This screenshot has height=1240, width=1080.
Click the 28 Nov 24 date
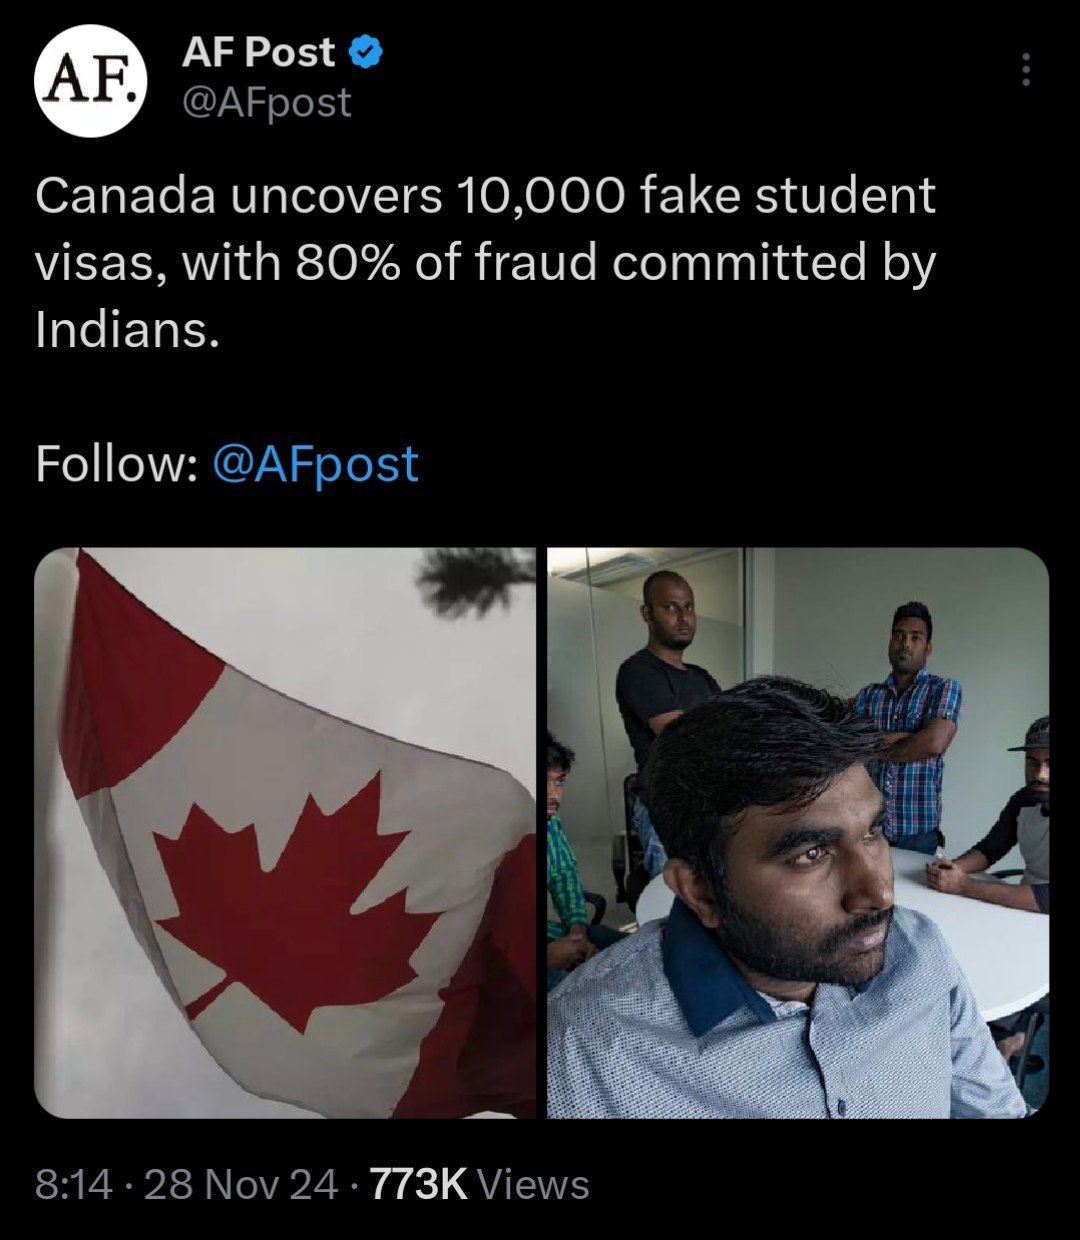[x=241, y=1185]
